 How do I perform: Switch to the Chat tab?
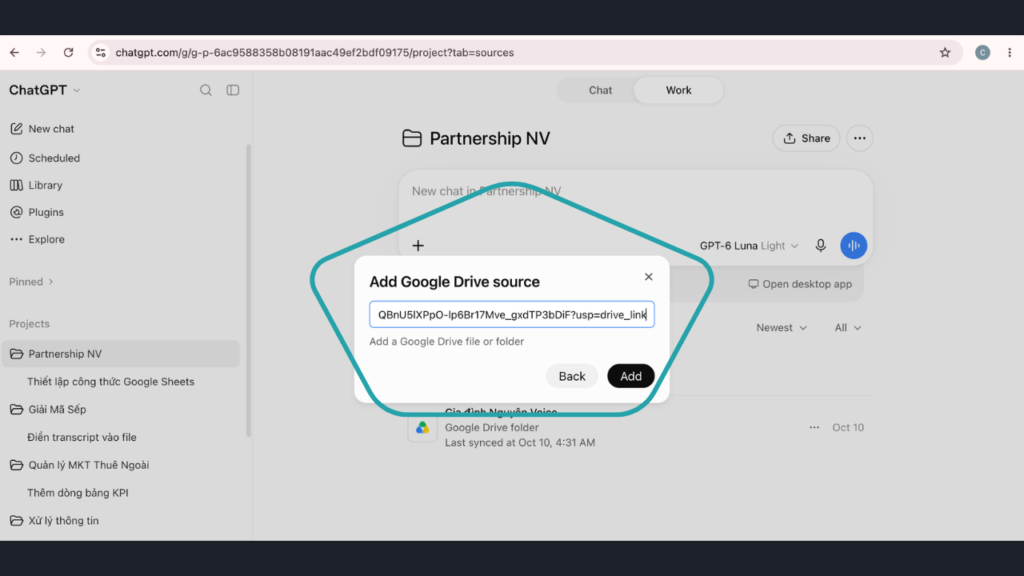tap(600, 90)
